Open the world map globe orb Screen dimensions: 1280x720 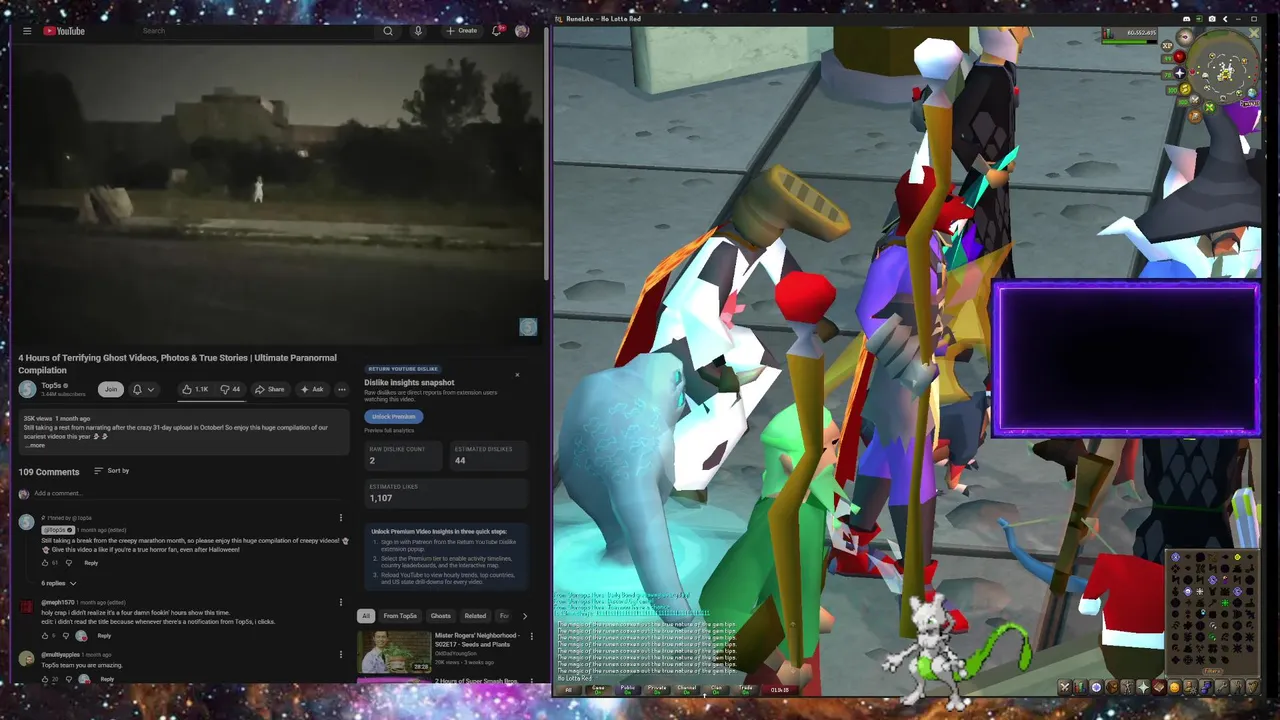tap(1252, 93)
